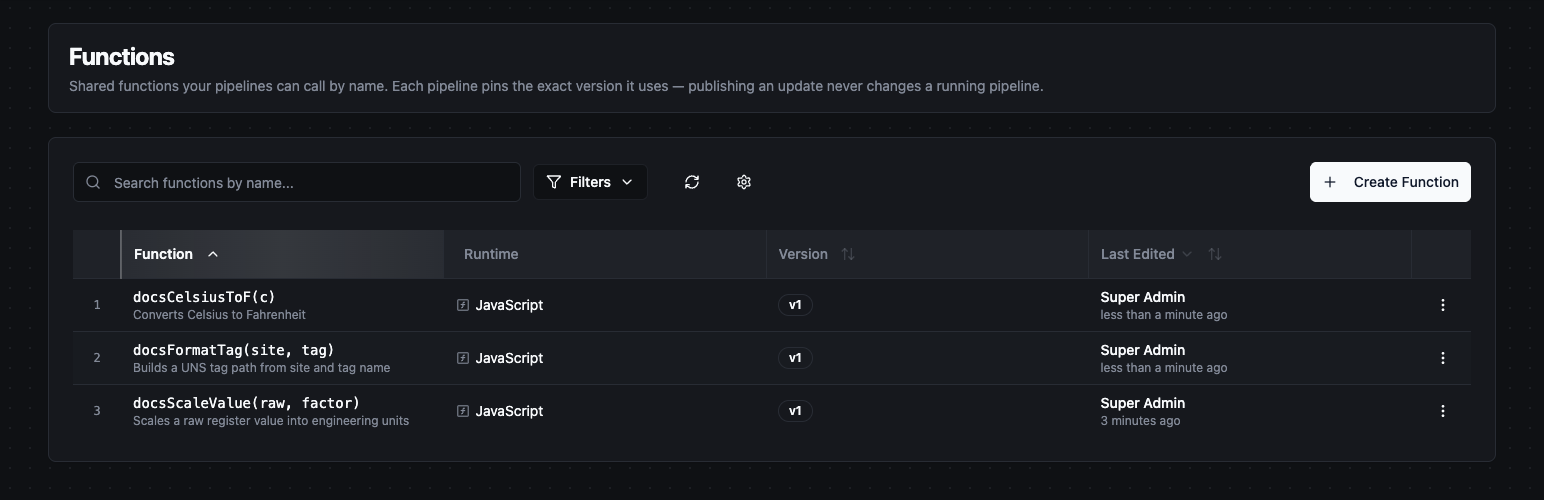Click the Functions page heading
The image size is (1544, 500).
(122, 57)
